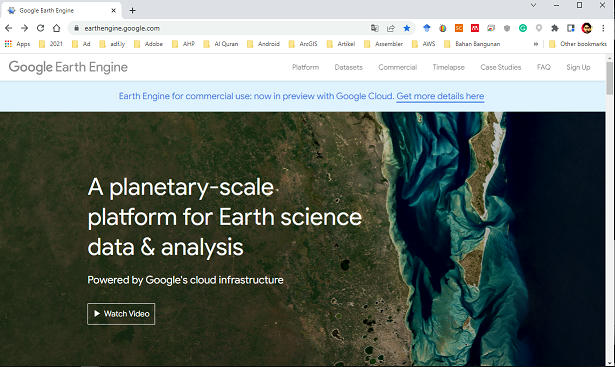Click the gray map pin extension icon
Viewport: 615px width, 367px height.
[539, 28]
